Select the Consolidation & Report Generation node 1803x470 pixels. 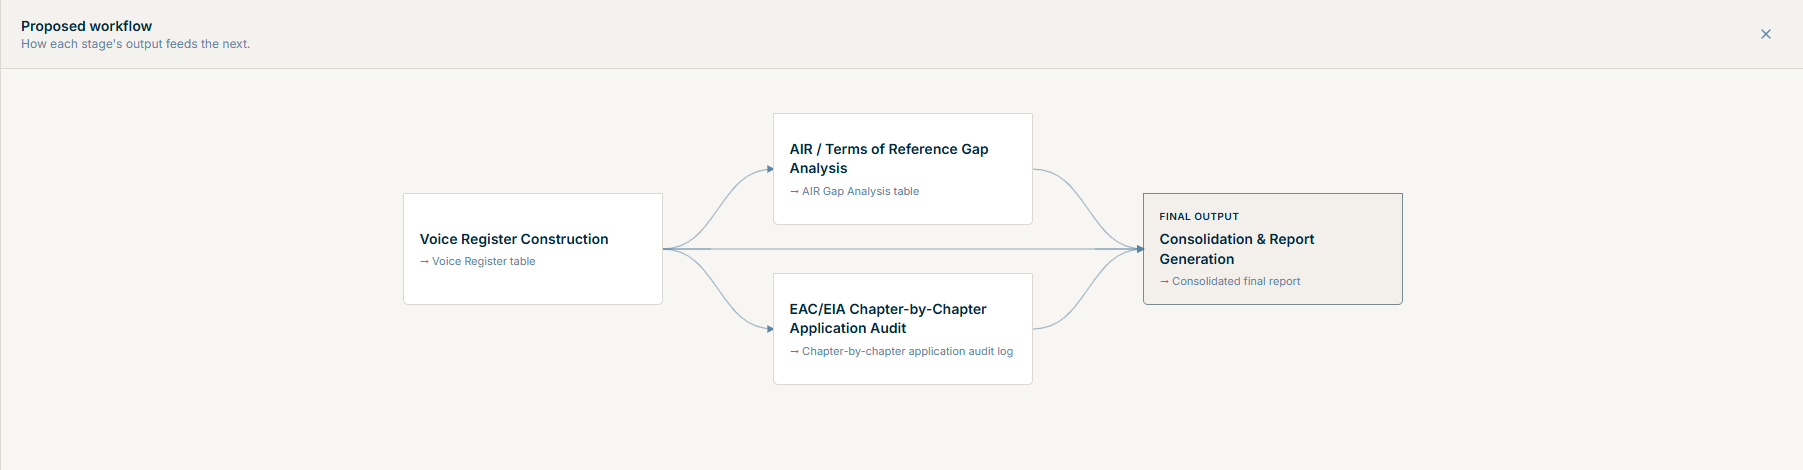pos(1273,249)
